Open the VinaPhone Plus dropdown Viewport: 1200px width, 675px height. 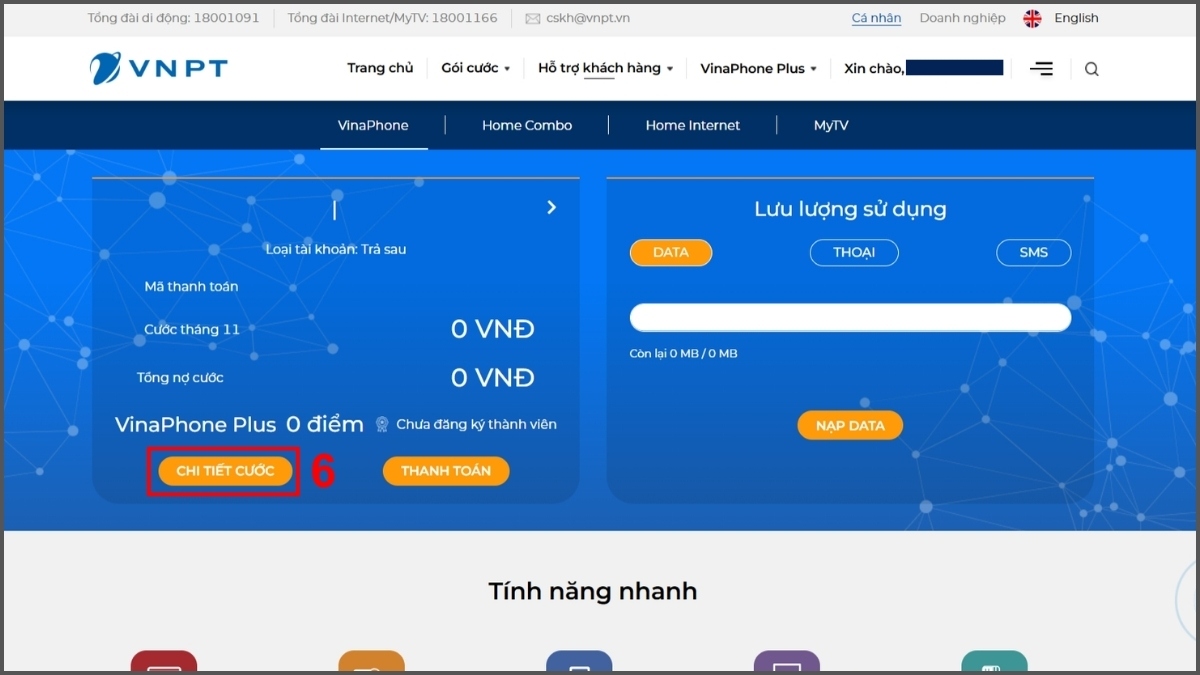pos(758,68)
